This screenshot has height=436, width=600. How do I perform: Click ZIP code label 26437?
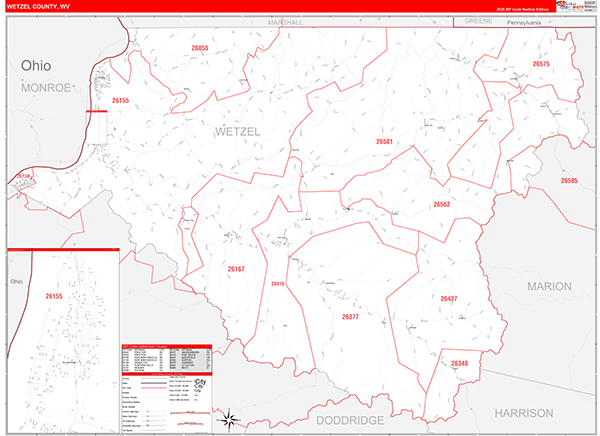point(448,298)
